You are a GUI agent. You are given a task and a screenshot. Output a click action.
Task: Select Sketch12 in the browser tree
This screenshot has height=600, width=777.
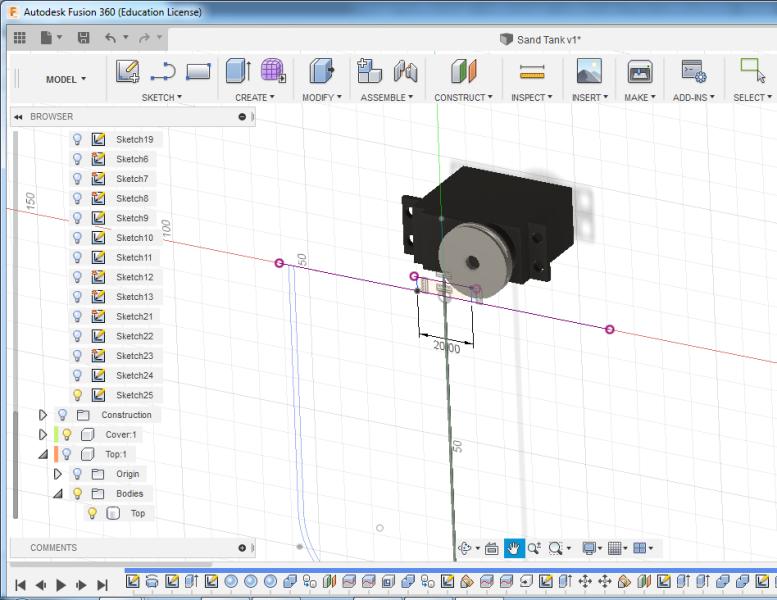(134, 277)
